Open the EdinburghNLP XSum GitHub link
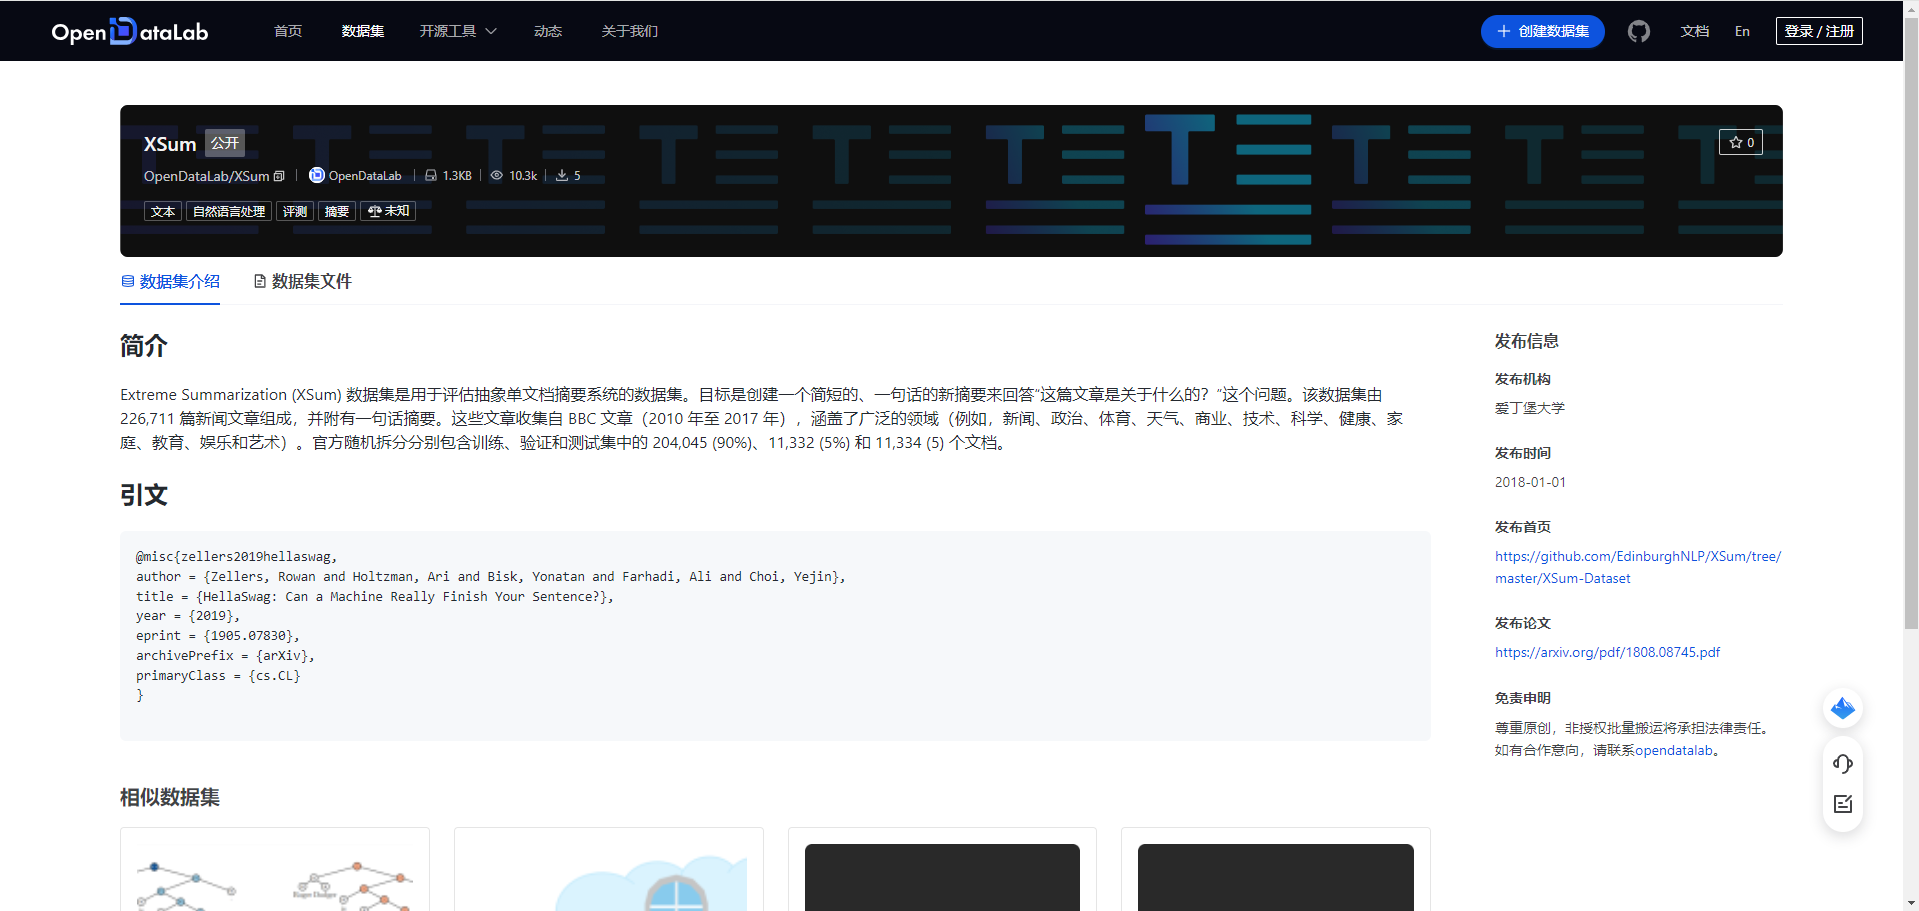The image size is (1919, 911). [x=1638, y=567]
